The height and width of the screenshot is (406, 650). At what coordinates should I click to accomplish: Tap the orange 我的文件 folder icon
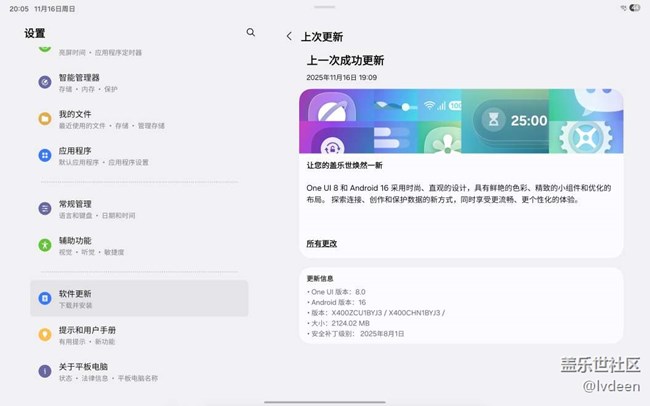tap(45, 119)
